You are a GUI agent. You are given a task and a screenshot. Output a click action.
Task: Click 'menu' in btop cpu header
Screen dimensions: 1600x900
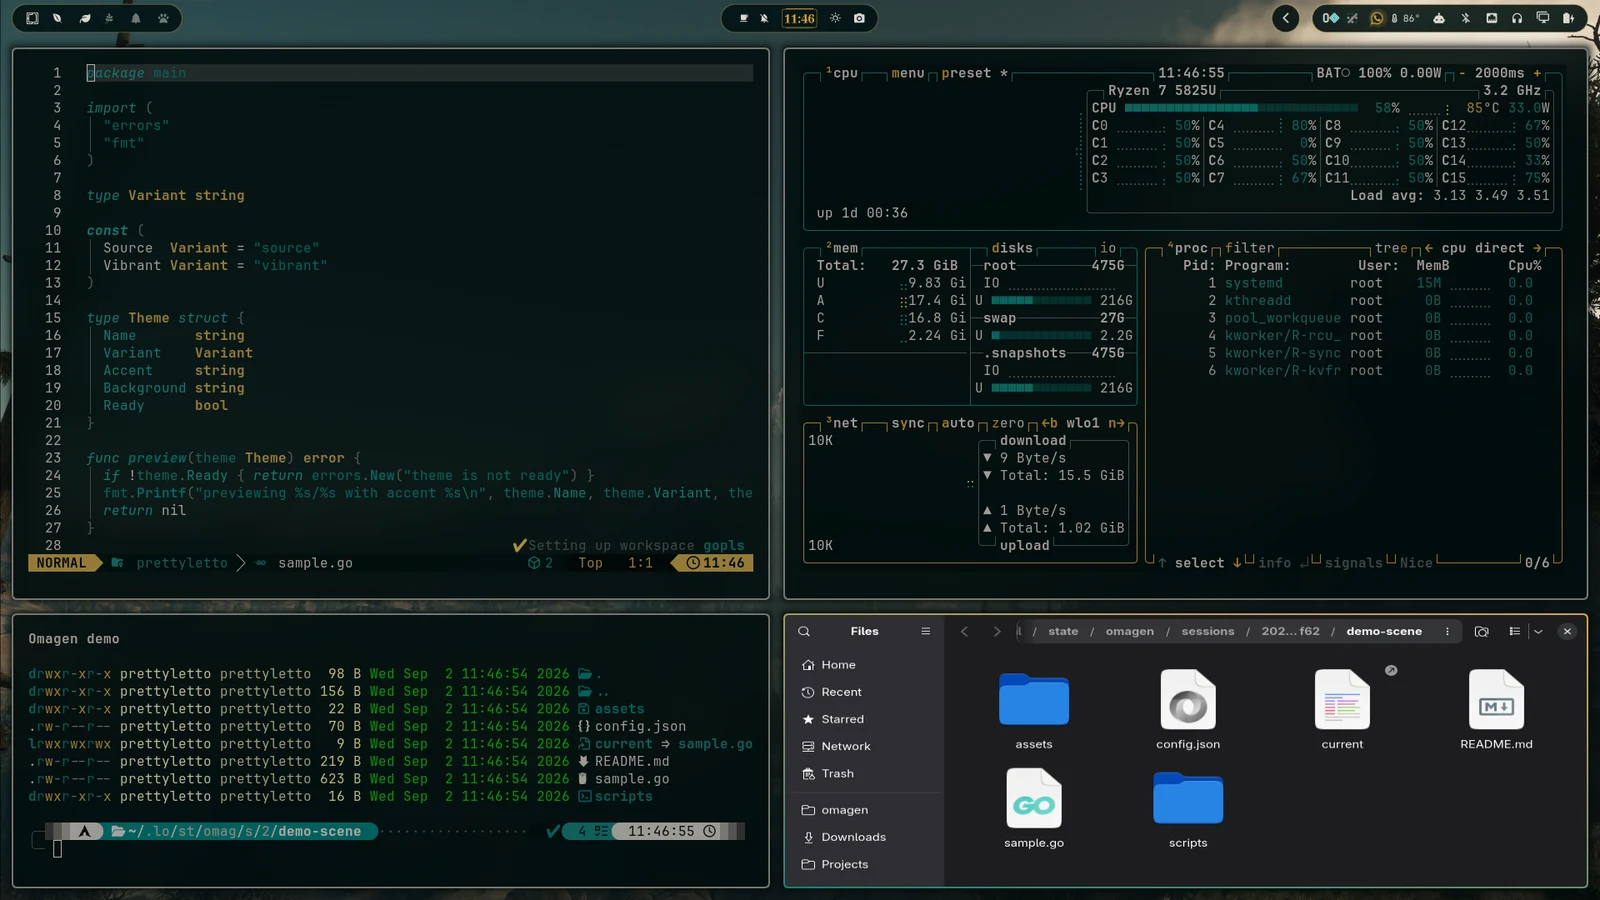908,73
